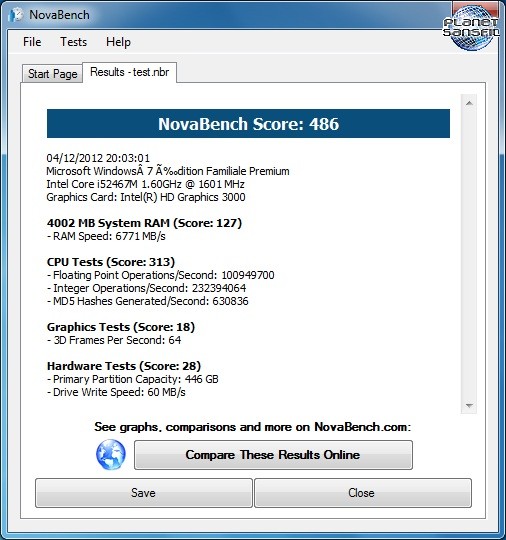Click the See graphs on NovaBench.com text
The image size is (506, 540).
tap(252, 427)
